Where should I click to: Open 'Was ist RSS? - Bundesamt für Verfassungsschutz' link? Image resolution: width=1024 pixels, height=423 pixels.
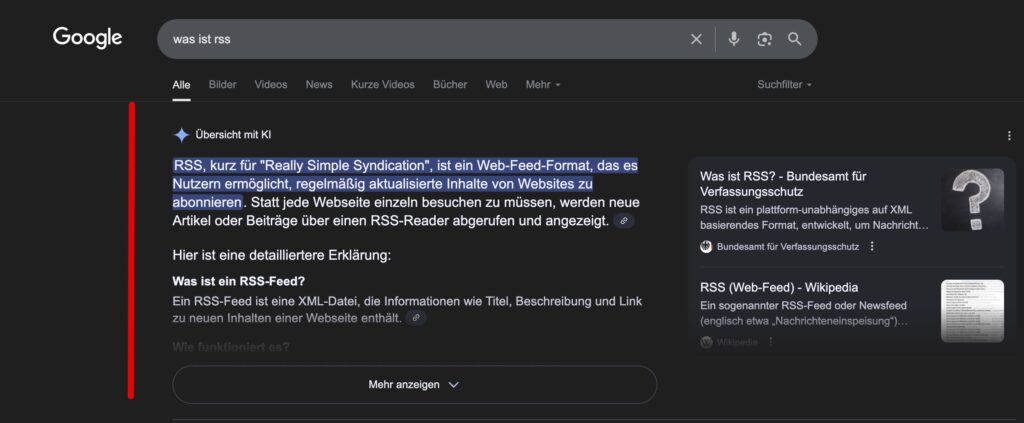784,184
